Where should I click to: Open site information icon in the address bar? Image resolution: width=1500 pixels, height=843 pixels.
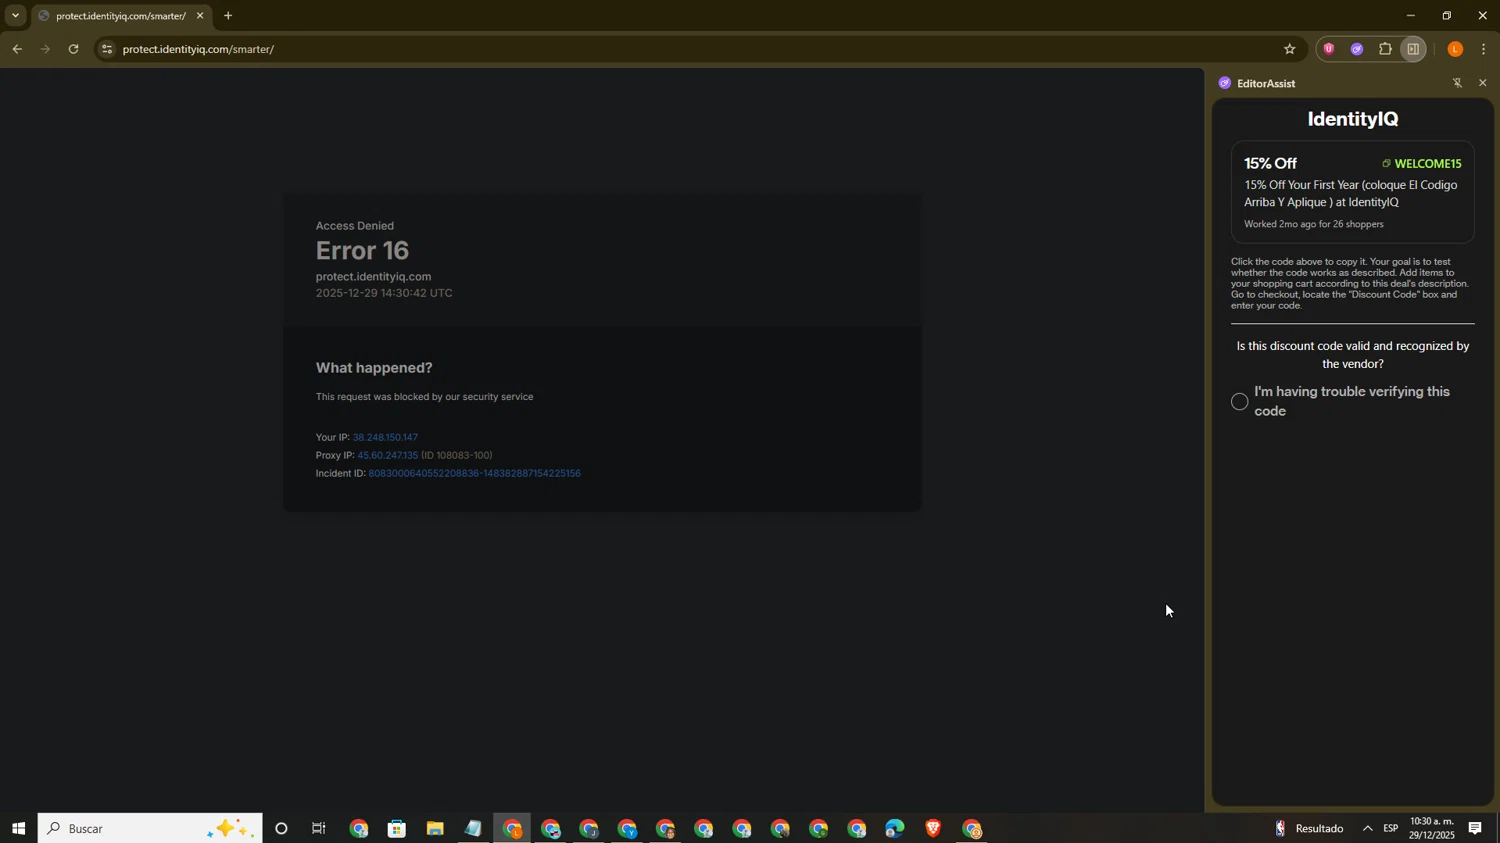(x=107, y=49)
